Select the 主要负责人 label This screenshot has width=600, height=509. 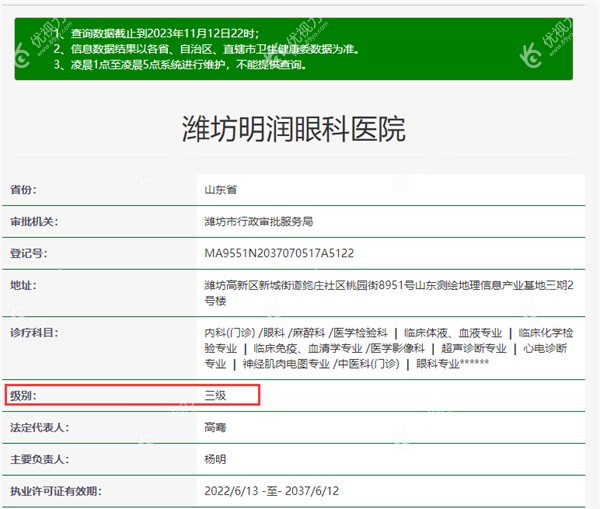pos(39,459)
